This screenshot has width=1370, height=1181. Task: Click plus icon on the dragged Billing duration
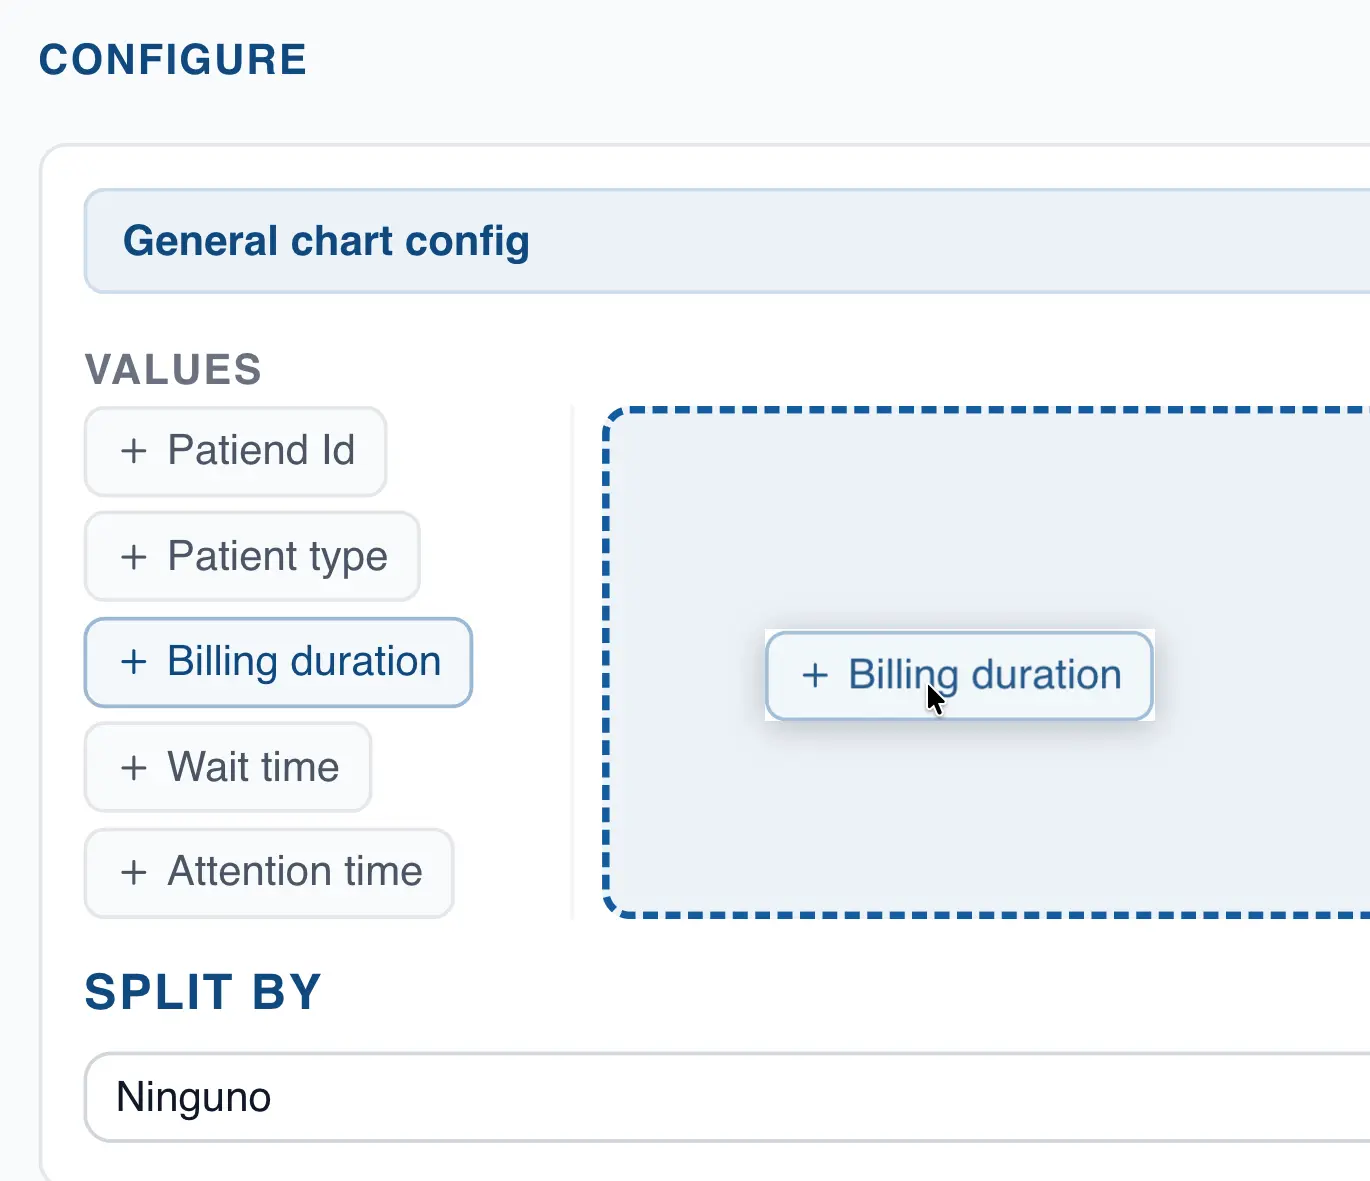pos(815,675)
